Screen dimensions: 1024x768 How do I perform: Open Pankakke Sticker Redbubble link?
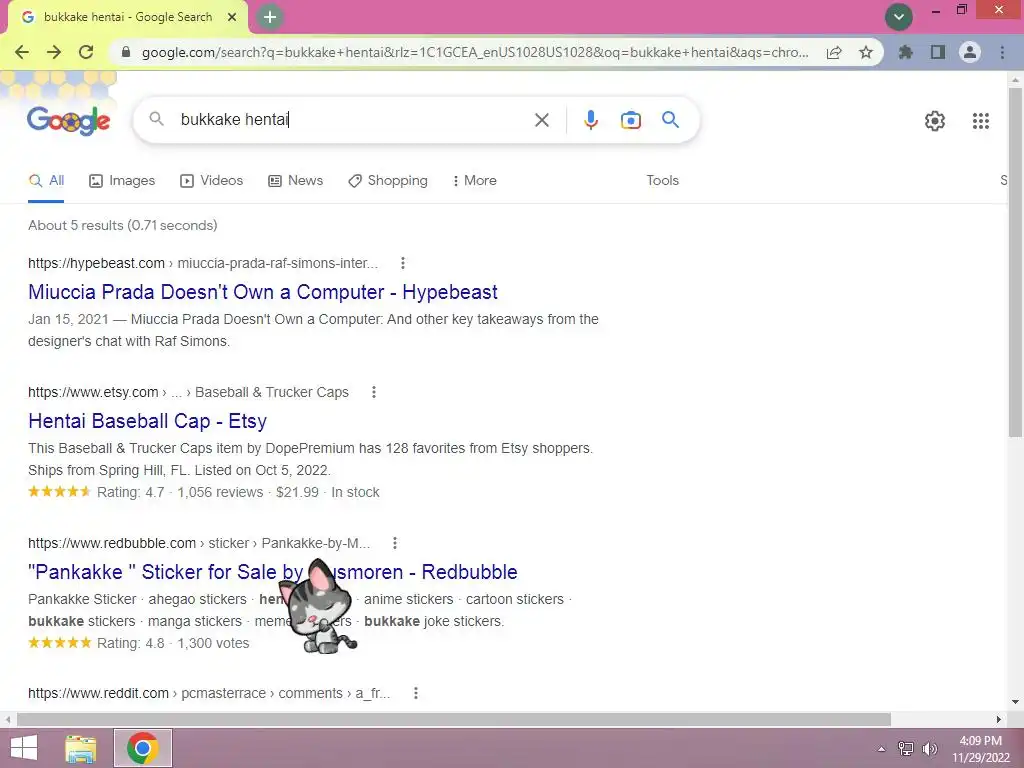pos(273,572)
